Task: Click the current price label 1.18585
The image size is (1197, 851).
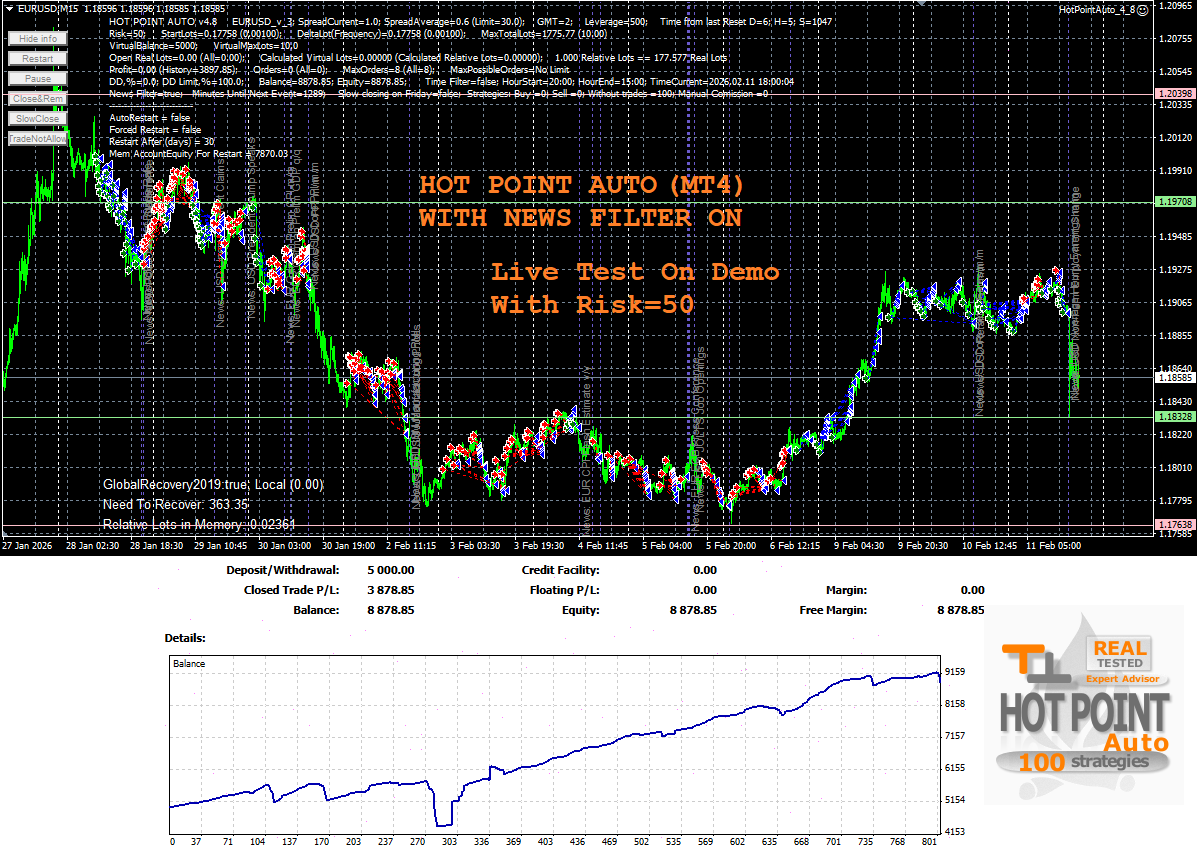Action: coord(1175,378)
